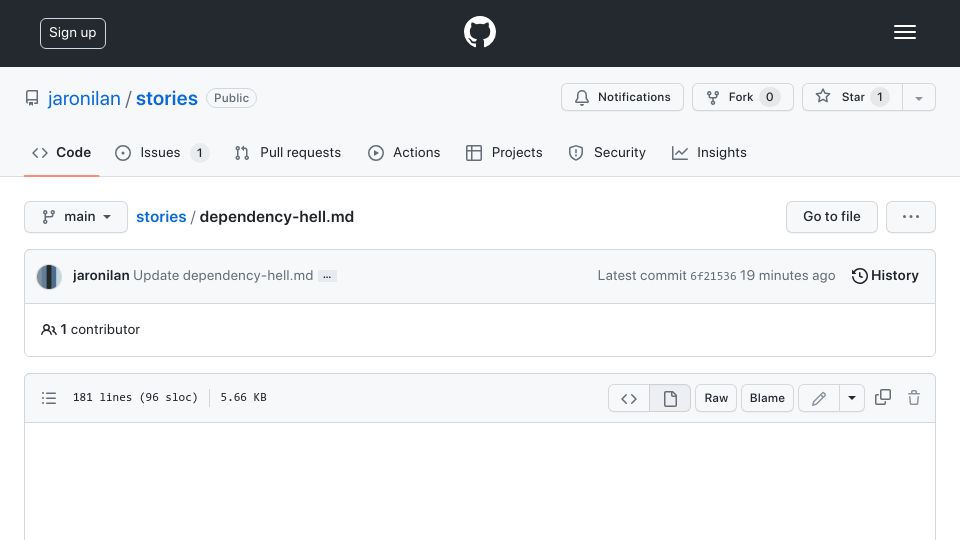Click the repository book icon

point(32,98)
